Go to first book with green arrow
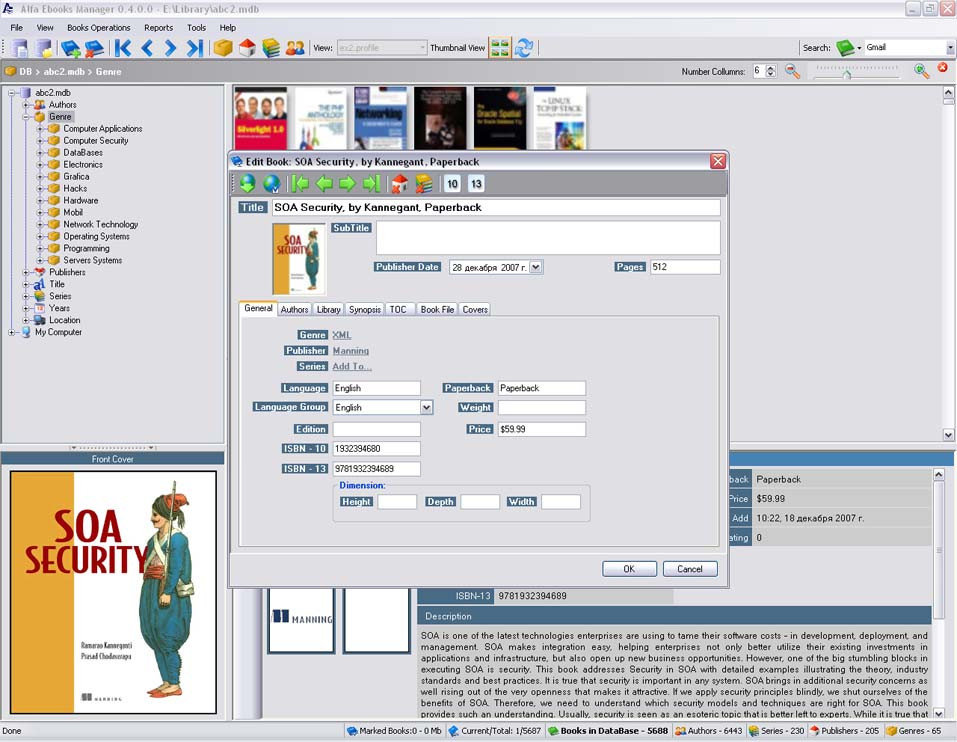 click(x=300, y=183)
